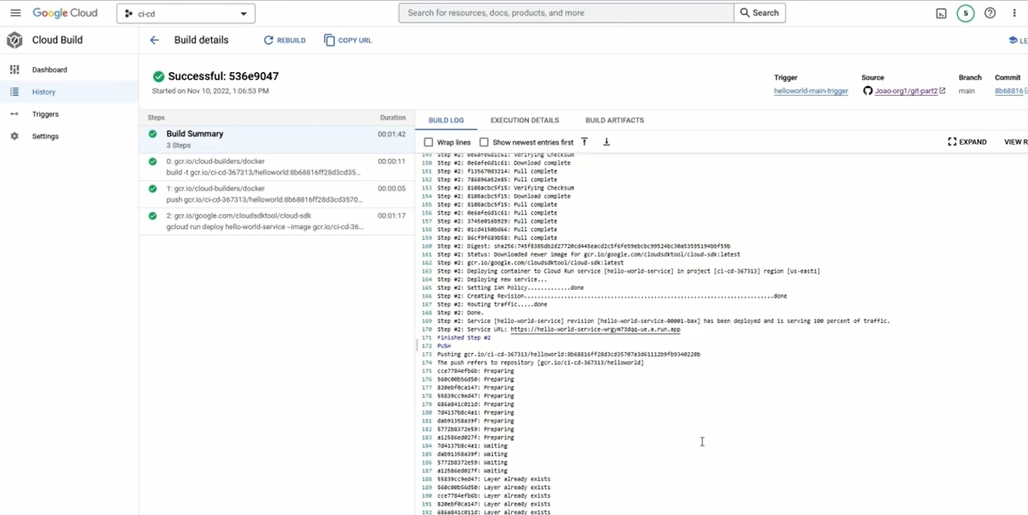
Task: Open the help question mark icon
Action: [x=989, y=13]
